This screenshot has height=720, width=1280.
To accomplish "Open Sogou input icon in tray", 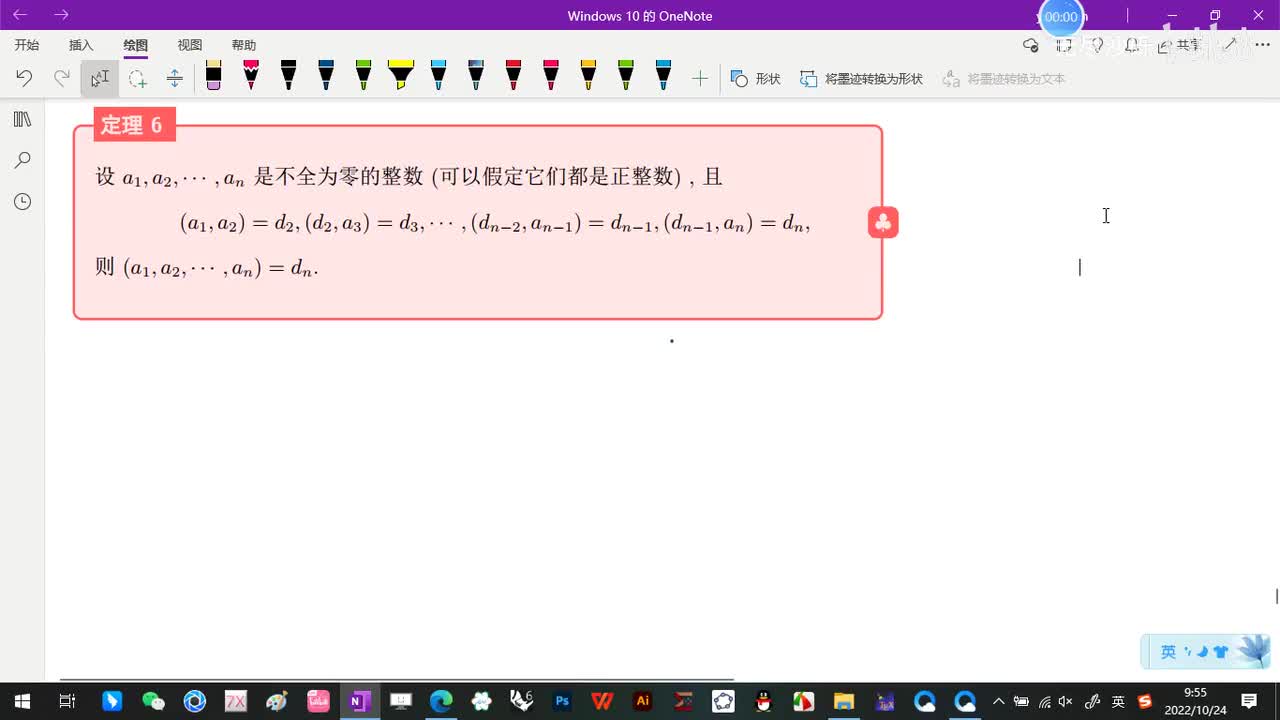I will (1145, 702).
